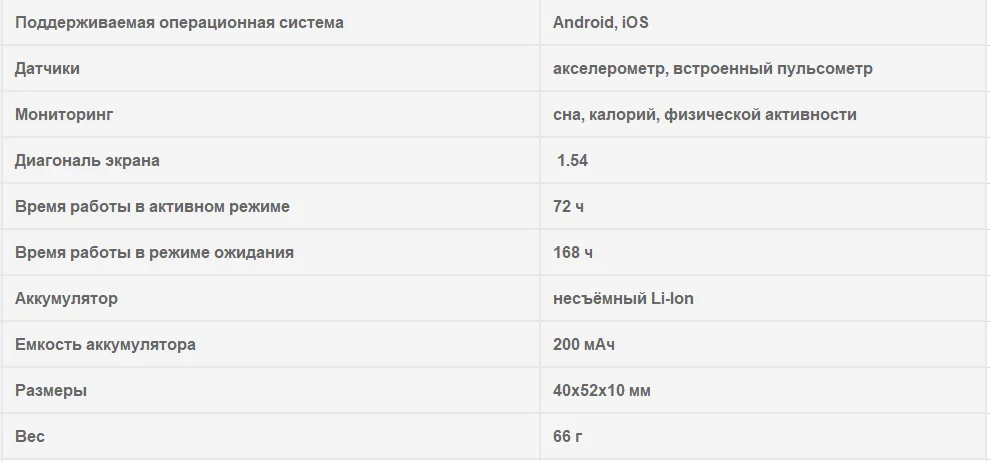Select the "Android, iOS" value cell
This screenshot has width=990, height=461.
(x=601, y=23)
